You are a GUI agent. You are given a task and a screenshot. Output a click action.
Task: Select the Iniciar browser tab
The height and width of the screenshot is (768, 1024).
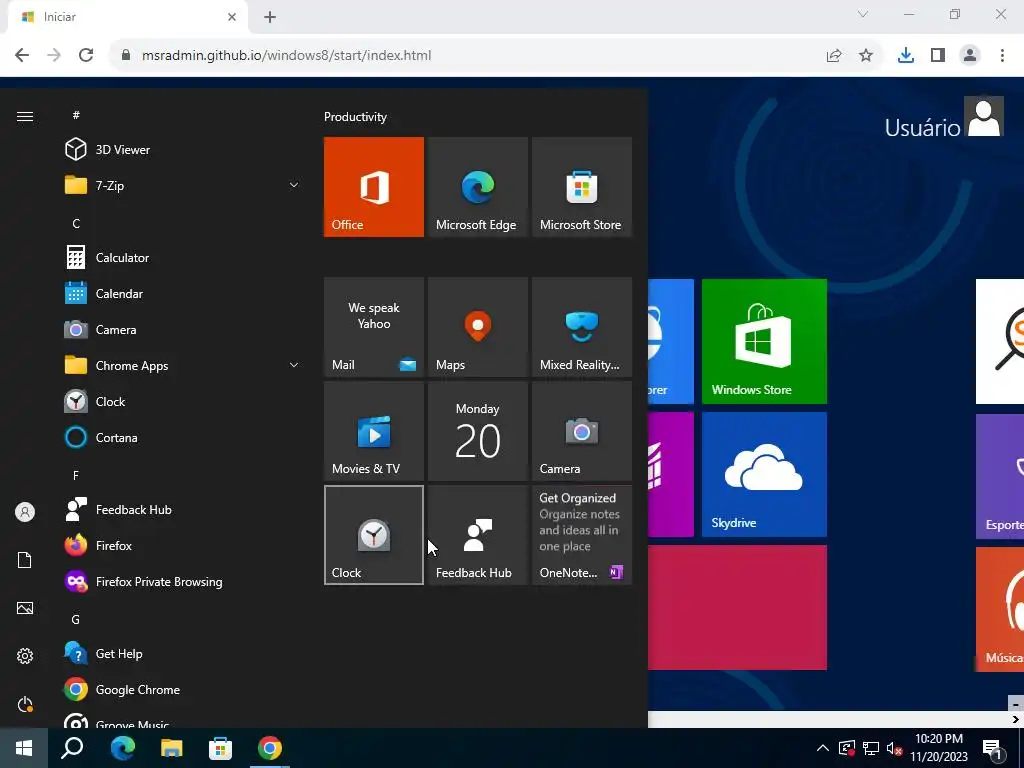point(129,18)
